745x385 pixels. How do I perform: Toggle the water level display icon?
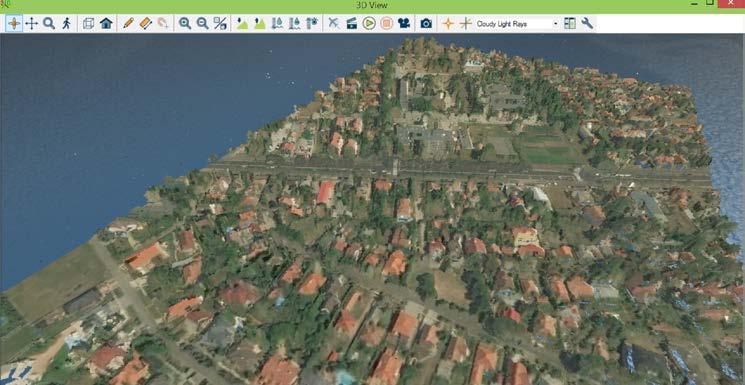277,23
